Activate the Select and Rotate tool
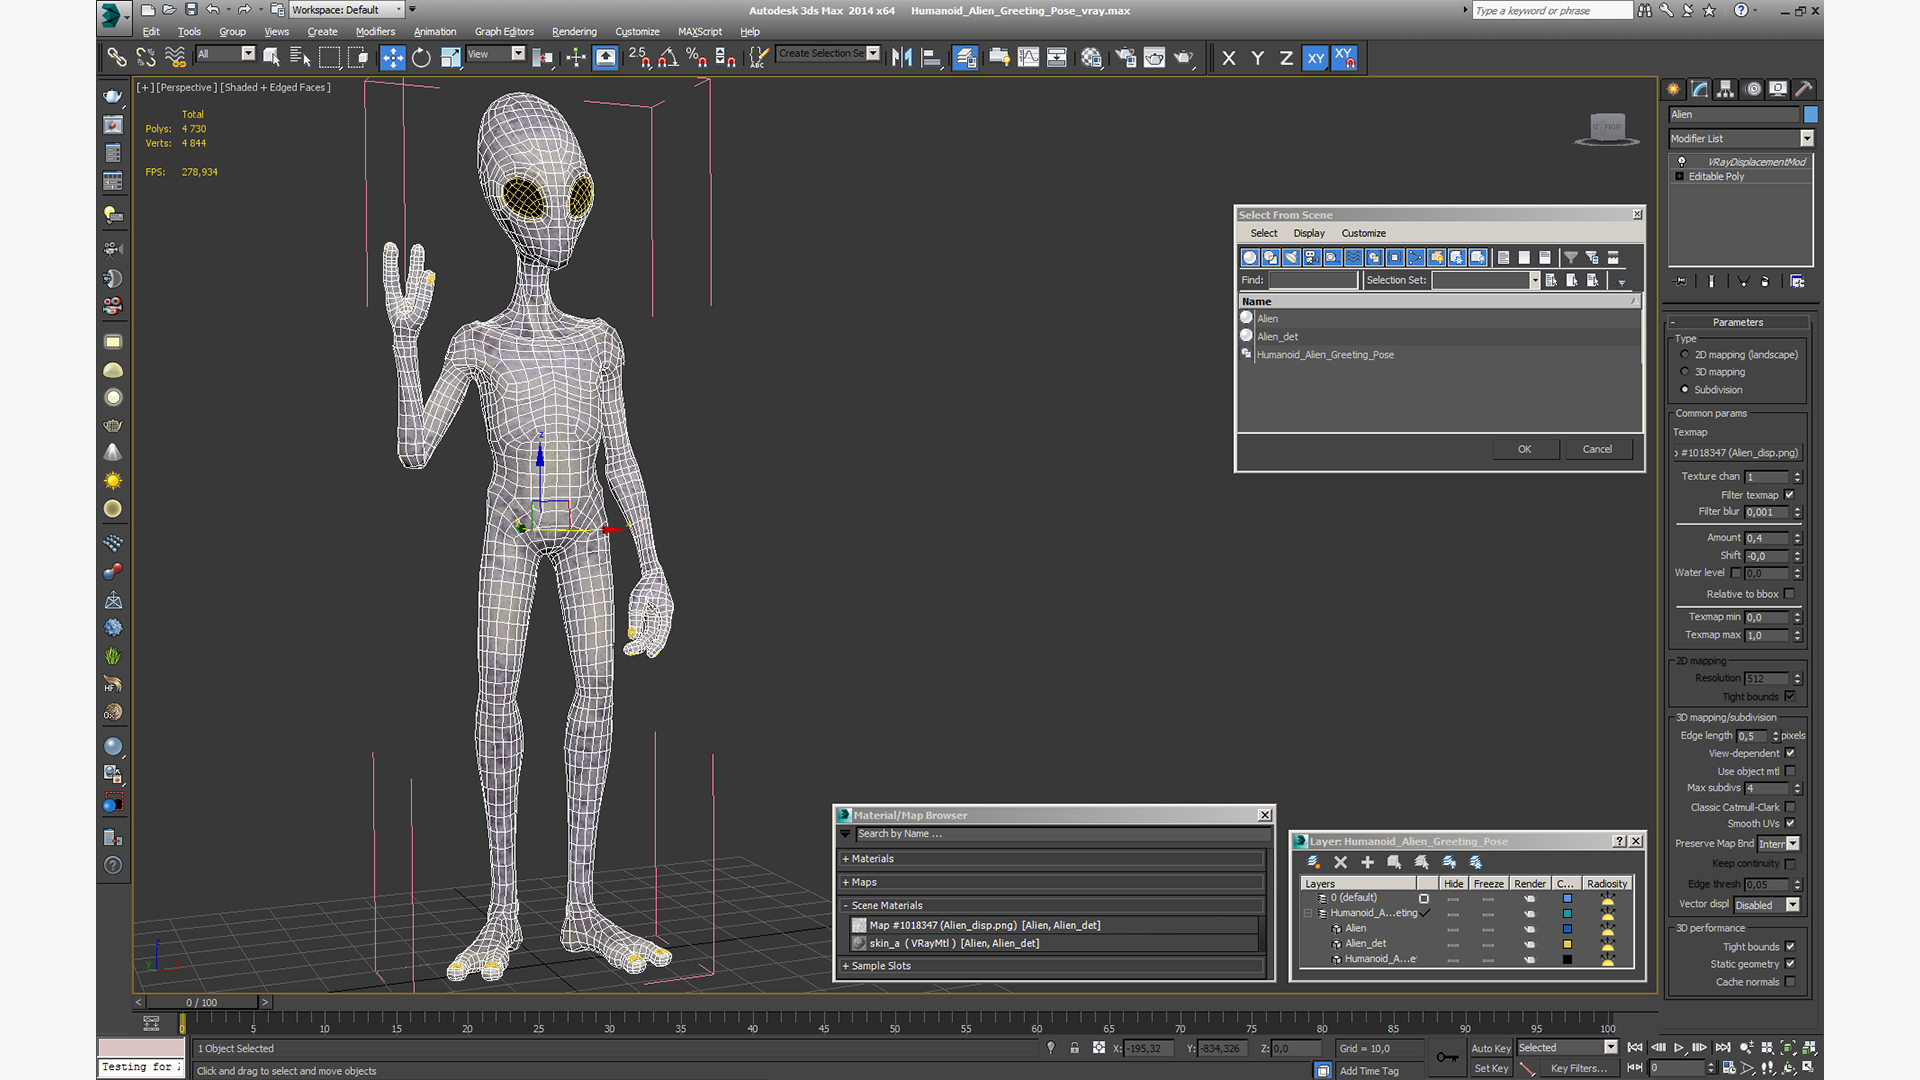The image size is (1920, 1080). (x=421, y=58)
